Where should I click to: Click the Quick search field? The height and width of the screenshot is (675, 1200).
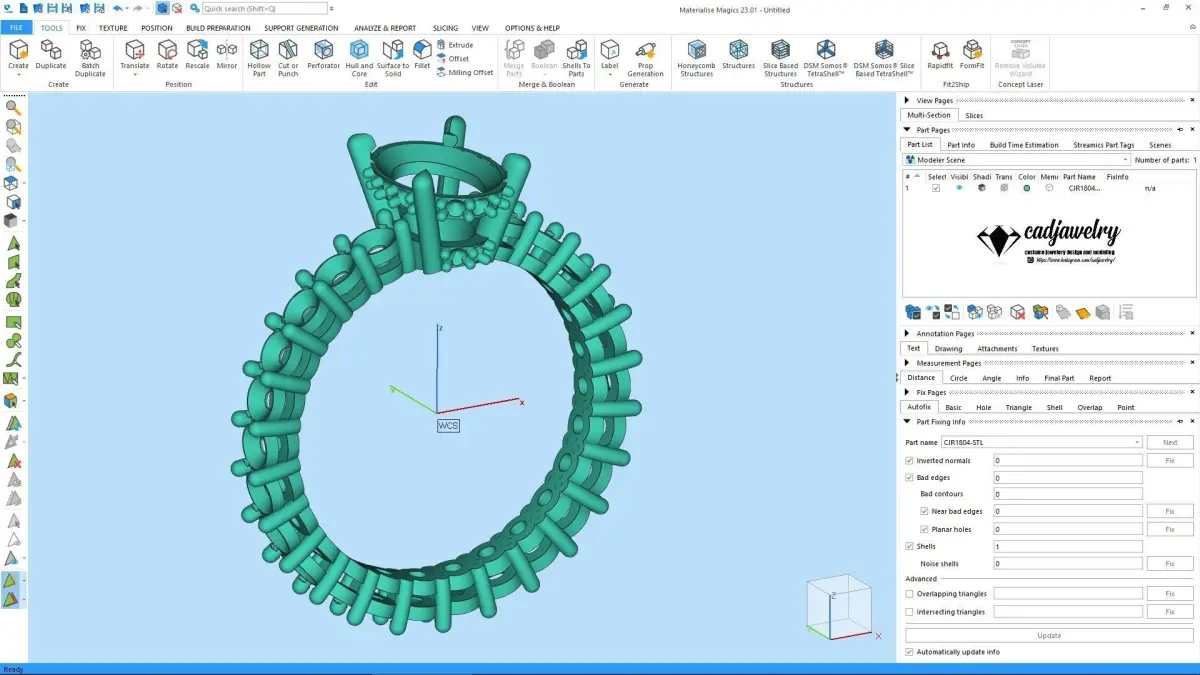click(x=264, y=8)
